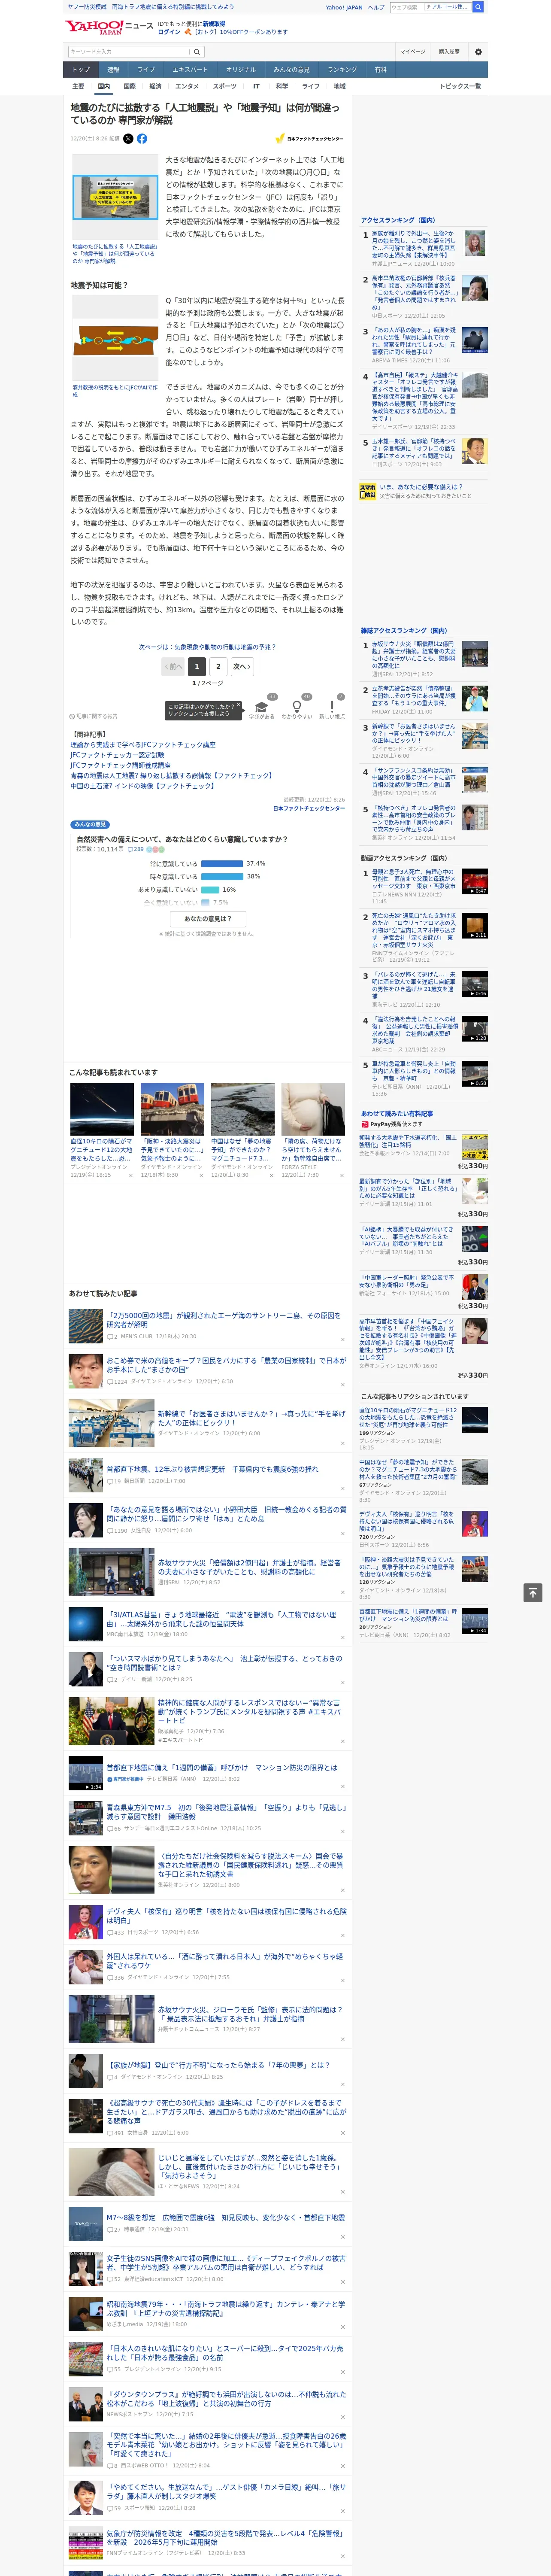551x2576 pixels.
Task: Open the lead article image thumbnail
Action: 114,198
